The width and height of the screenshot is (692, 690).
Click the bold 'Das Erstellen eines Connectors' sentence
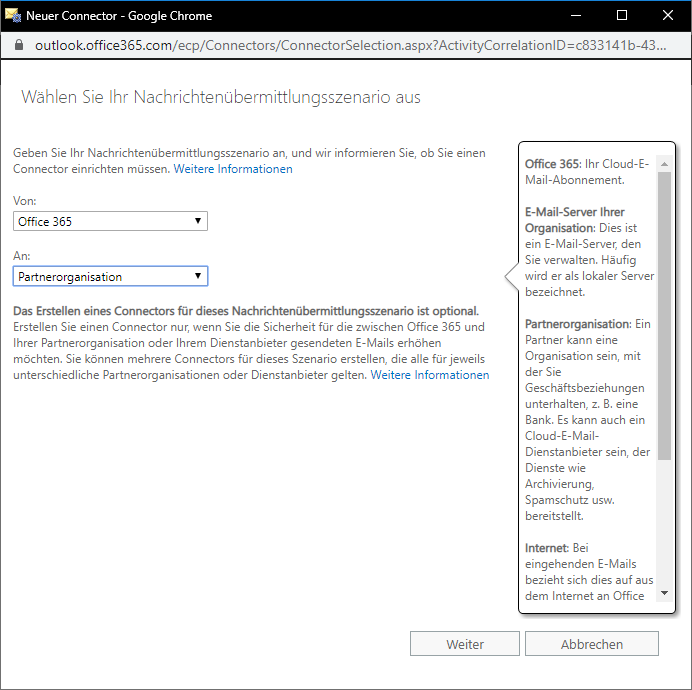click(x=246, y=311)
